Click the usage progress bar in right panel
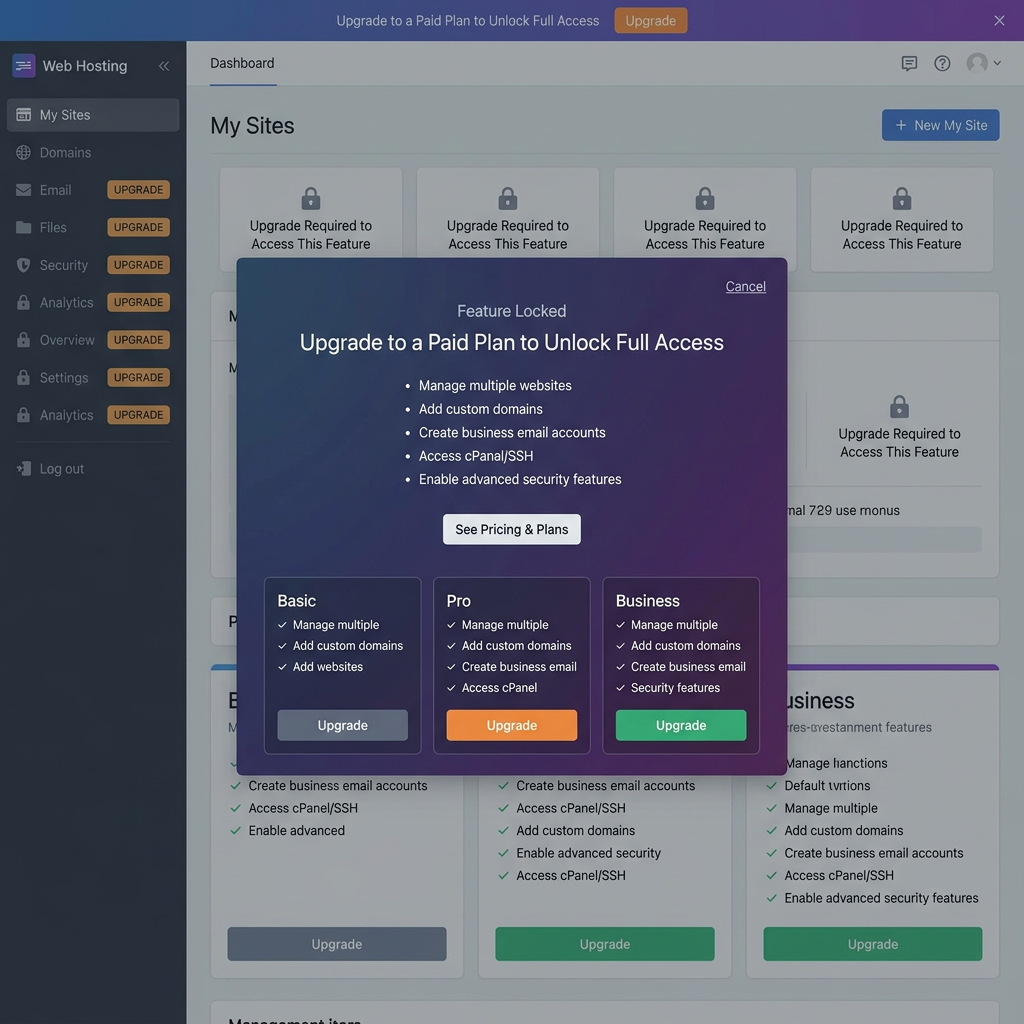The height and width of the screenshot is (1024, 1024). 884,540
